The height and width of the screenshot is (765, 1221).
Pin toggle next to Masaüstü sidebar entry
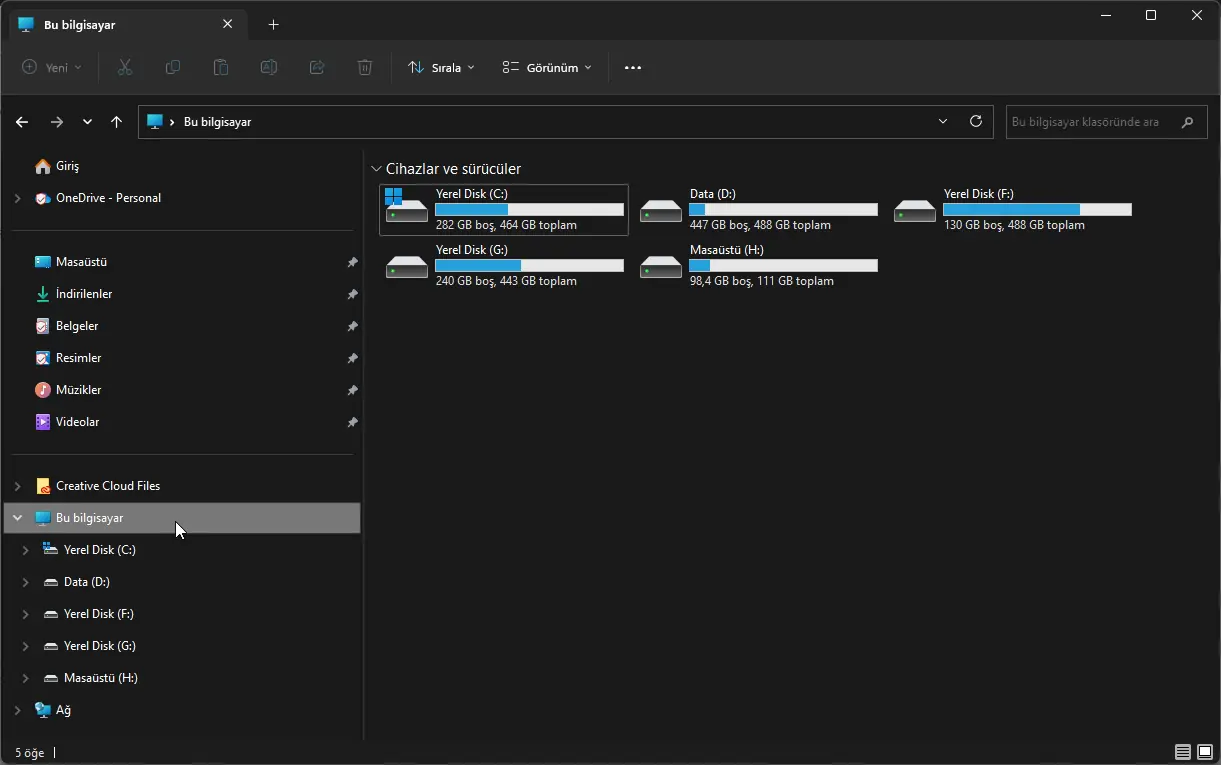[352, 262]
